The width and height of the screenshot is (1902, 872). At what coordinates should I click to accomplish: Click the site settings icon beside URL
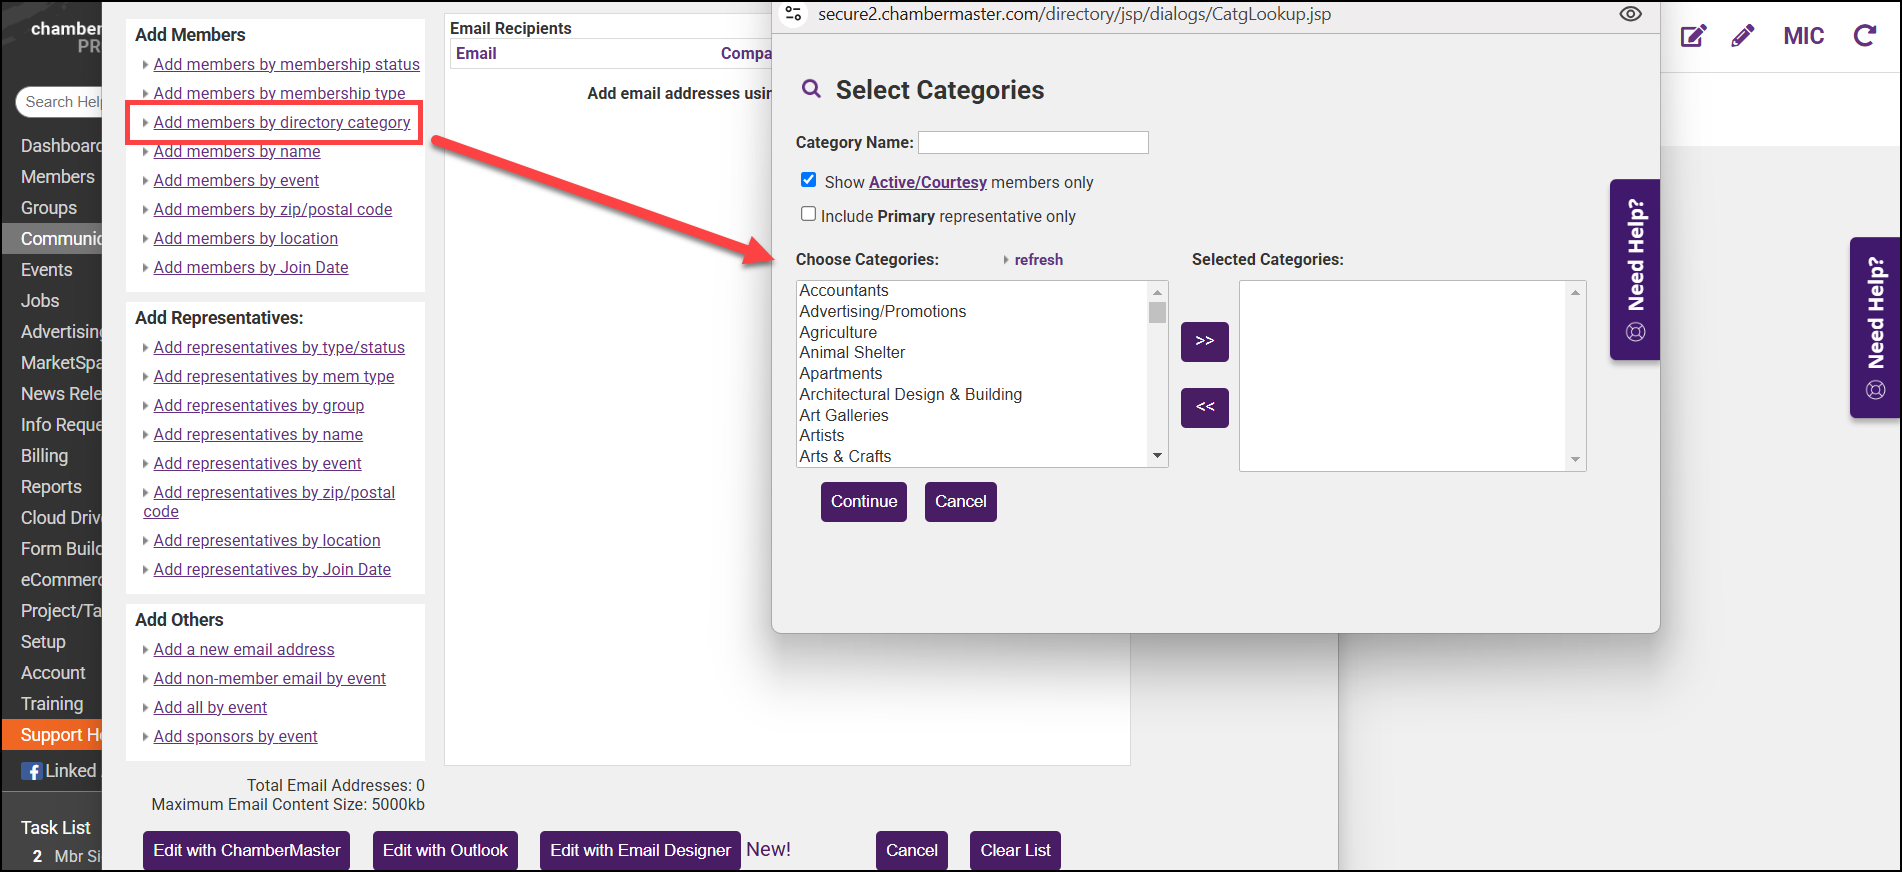[794, 14]
